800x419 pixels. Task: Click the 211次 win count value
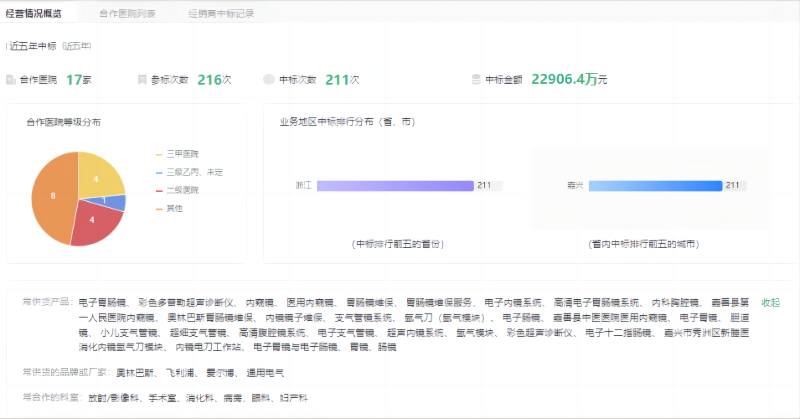click(342, 80)
